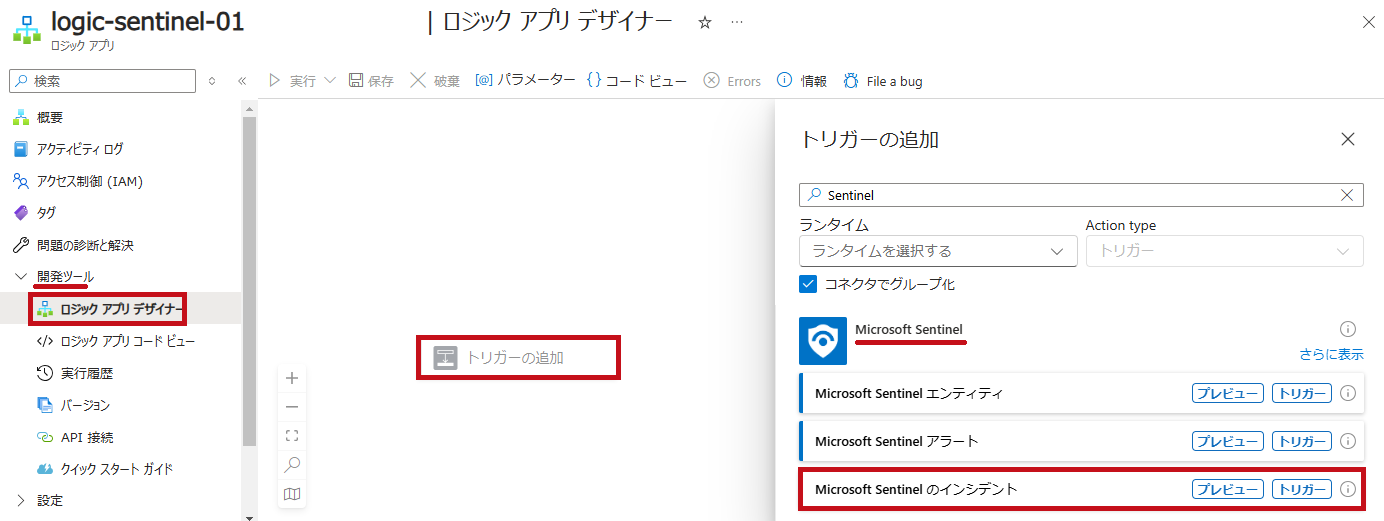Click the 破棄 discard button
The width and height of the screenshot is (1384, 521).
pos(435,81)
